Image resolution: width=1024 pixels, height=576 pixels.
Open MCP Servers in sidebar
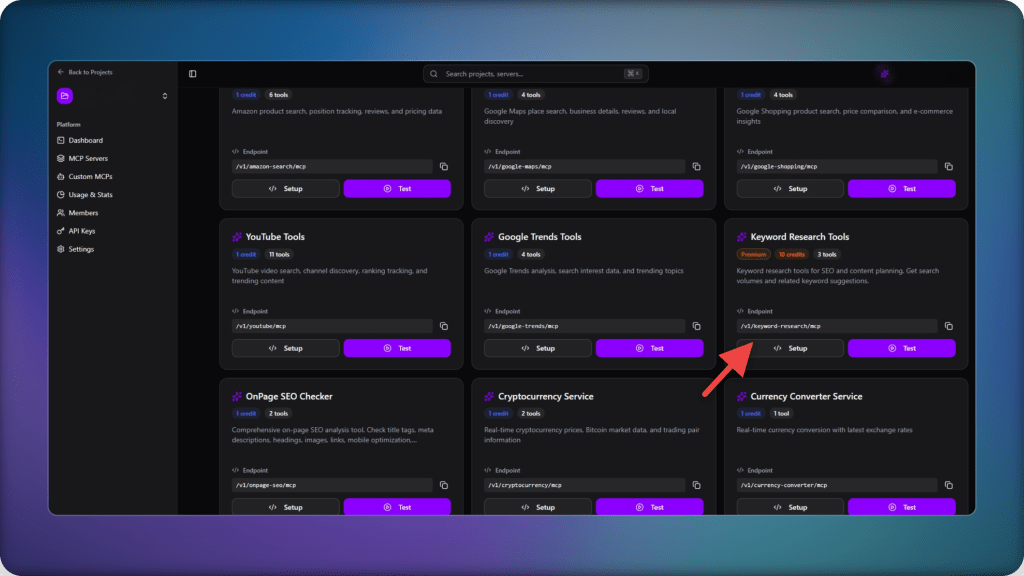pyautogui.click(x=88, y=159)
